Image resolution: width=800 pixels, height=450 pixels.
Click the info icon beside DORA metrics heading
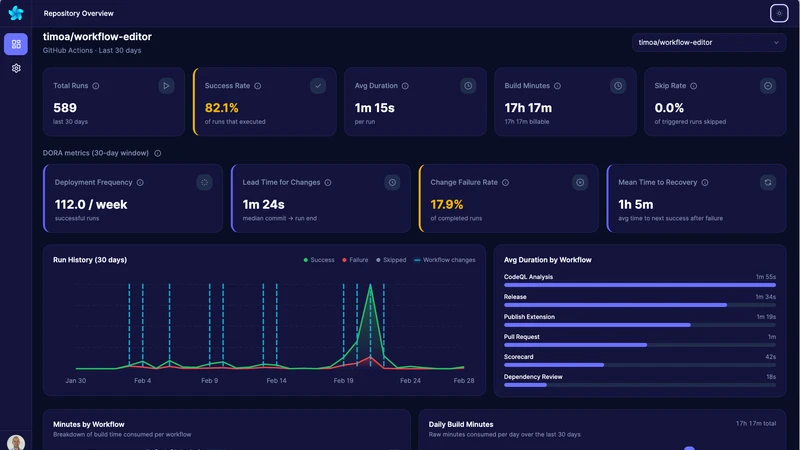[158, 153]
